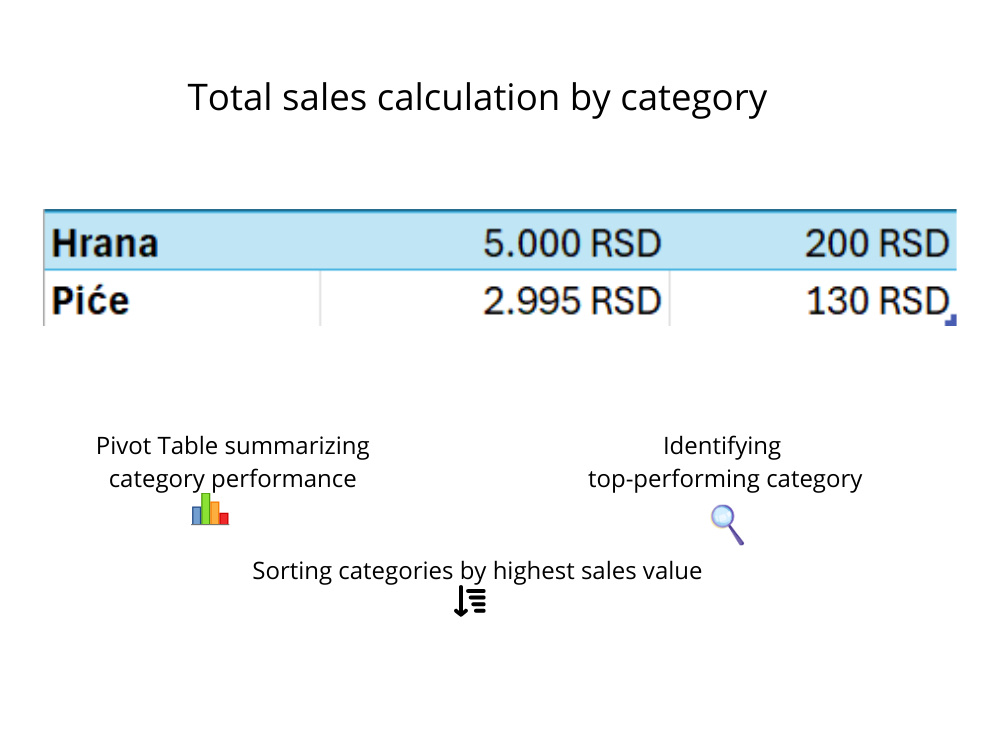Screen dimensions: 1000x750
Task: Click the 5.000 RSD value cell
Action: (x=495, y=243)
